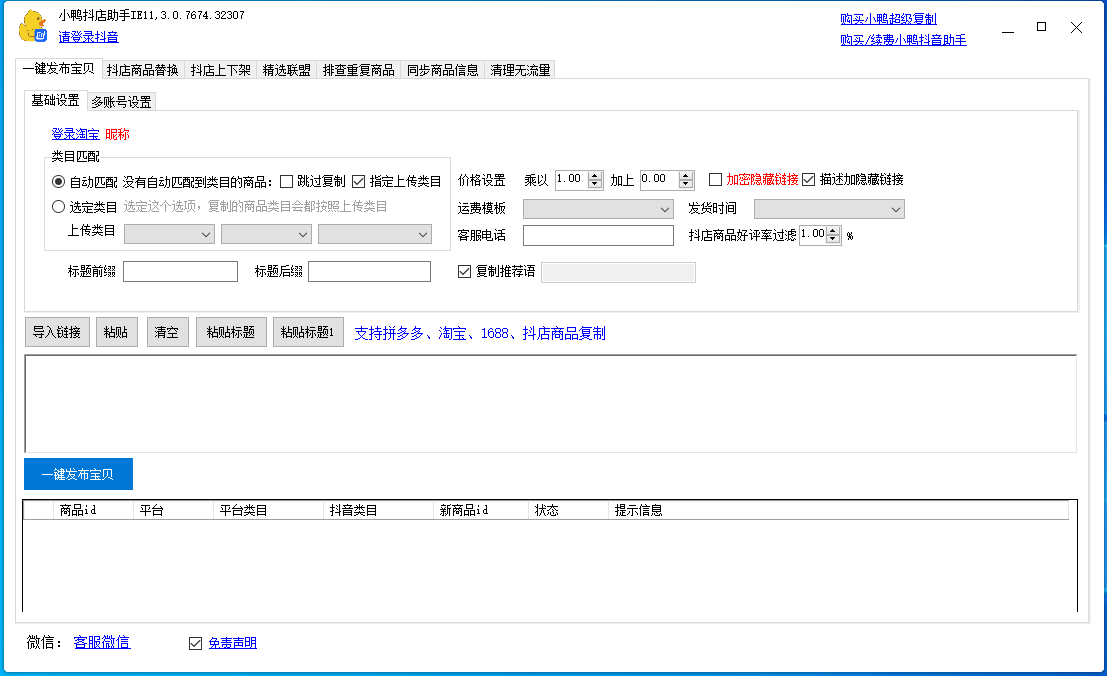Switch to the 抖店商品替换 tab

[143, 70]
